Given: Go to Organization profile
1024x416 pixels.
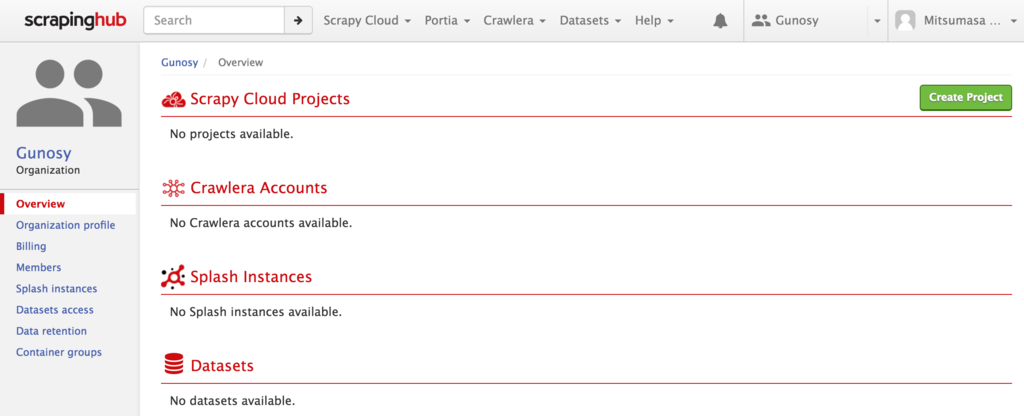Looking at the screenshot, I should pos(65,225).
